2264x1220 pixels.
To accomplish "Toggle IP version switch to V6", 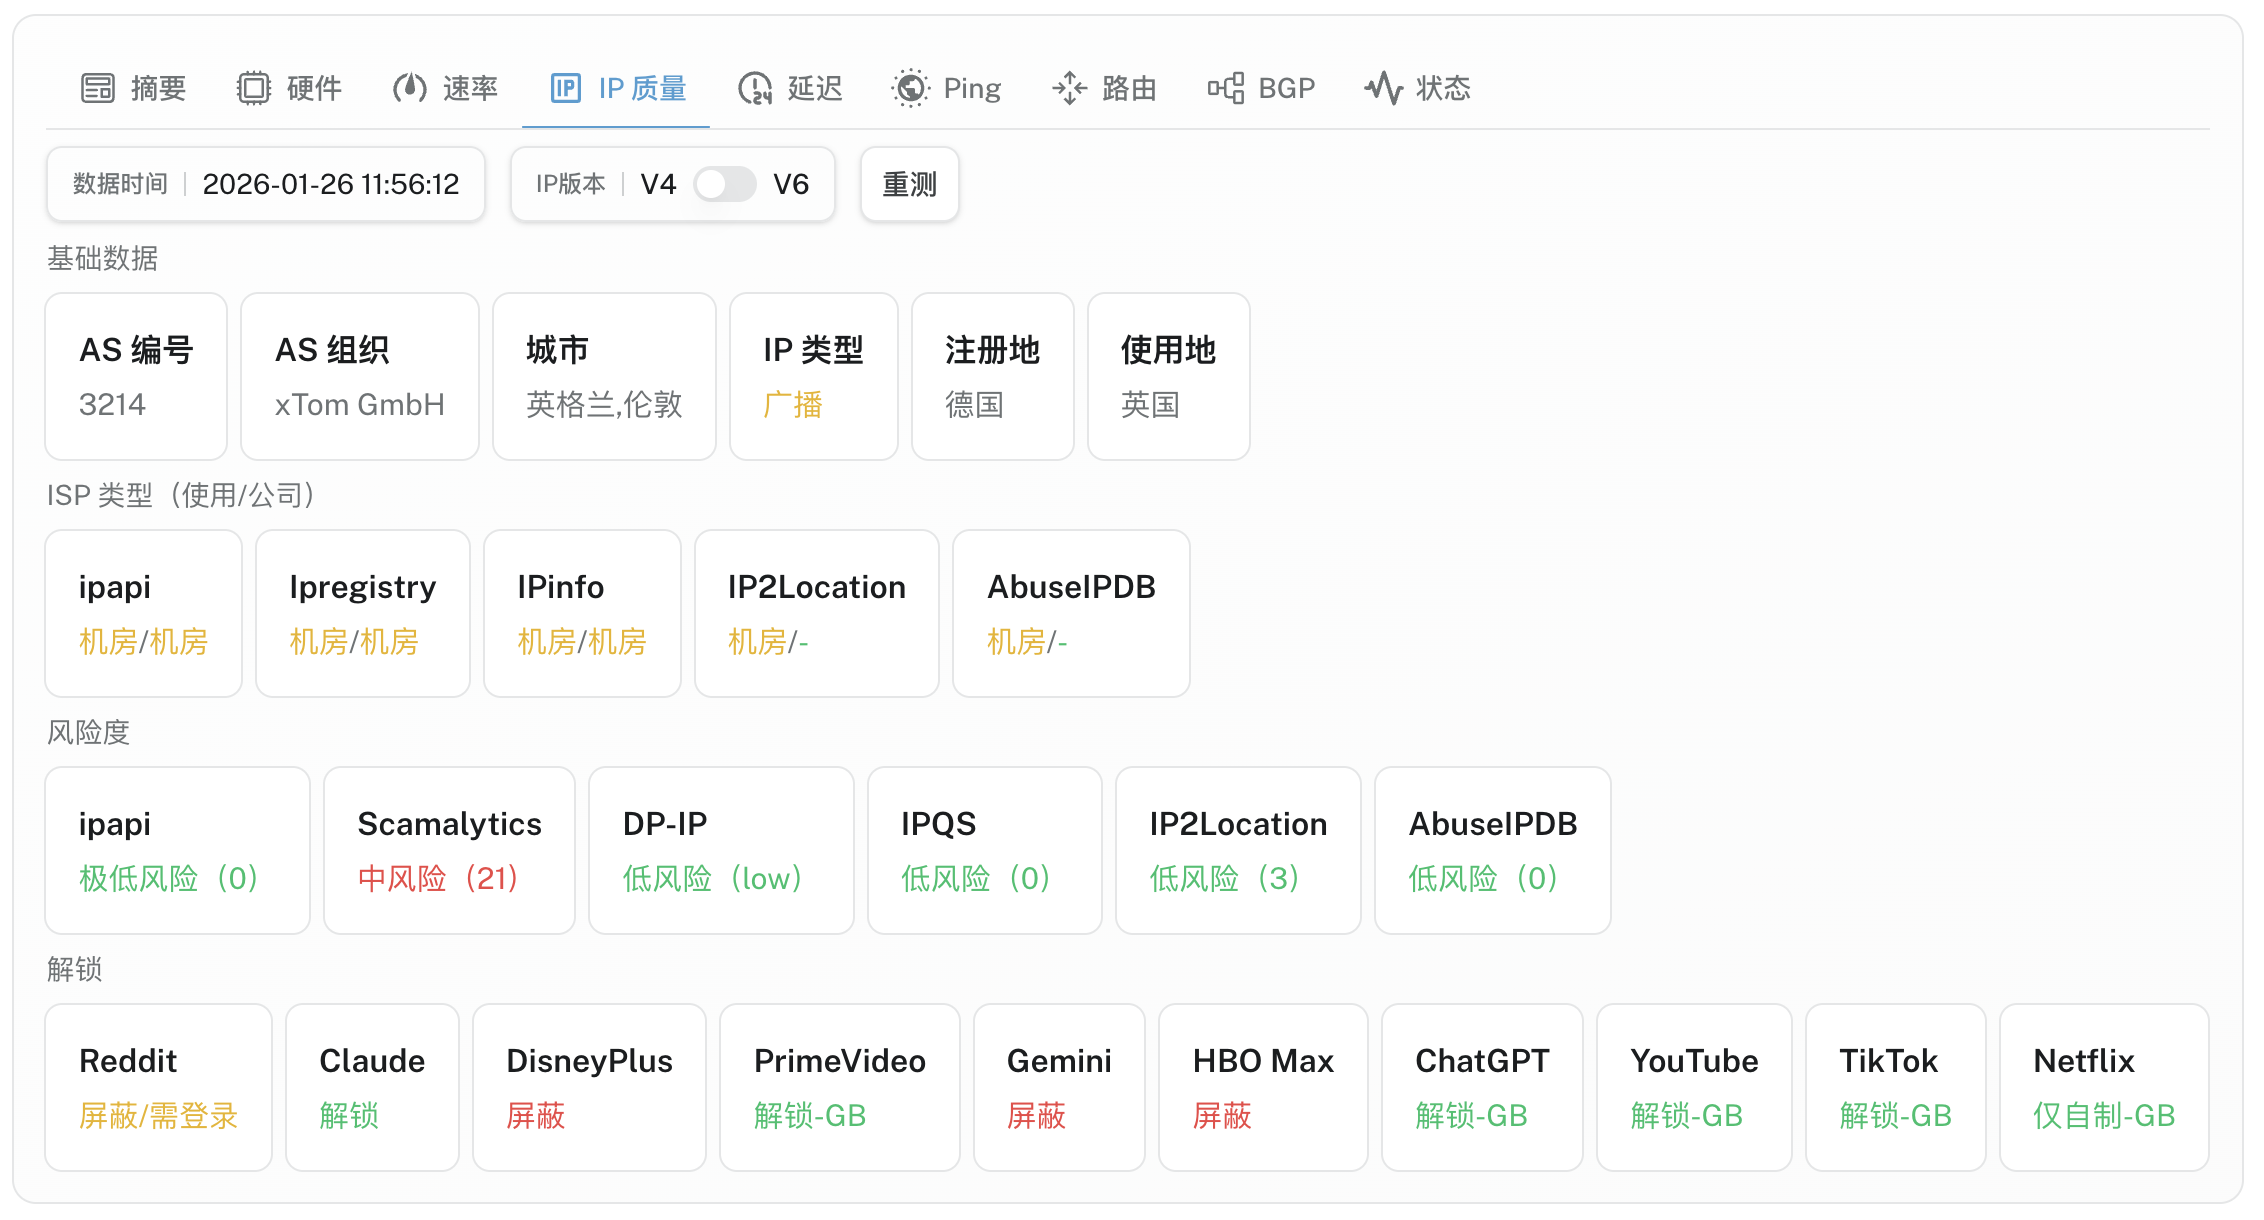I will [725, 184].
